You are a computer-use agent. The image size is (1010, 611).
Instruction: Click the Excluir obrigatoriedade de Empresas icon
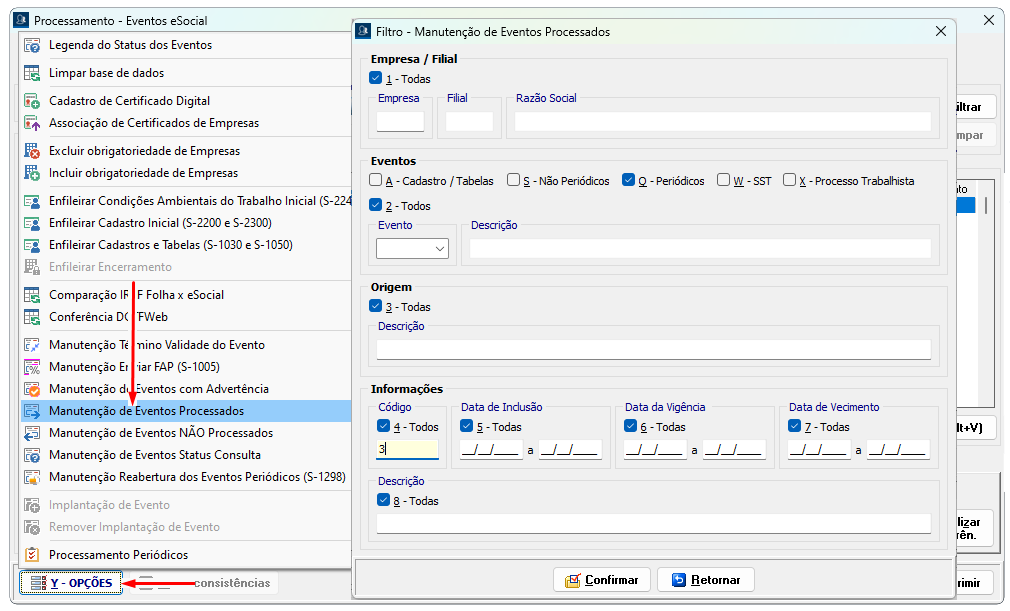coord(32,151)
